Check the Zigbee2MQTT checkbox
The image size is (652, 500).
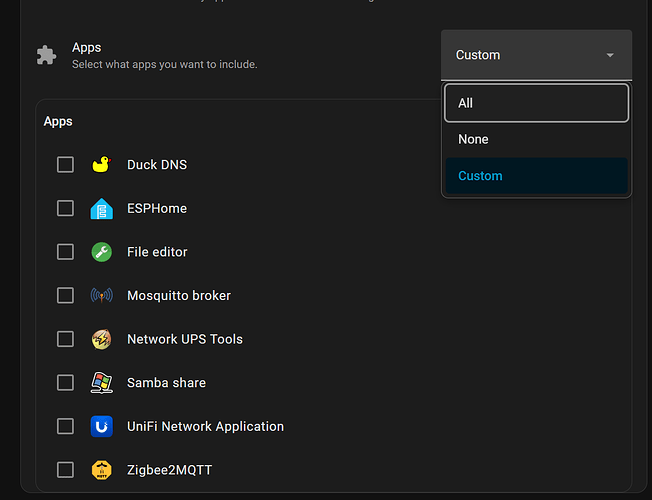pyautogui.click(x=65, y=470)
